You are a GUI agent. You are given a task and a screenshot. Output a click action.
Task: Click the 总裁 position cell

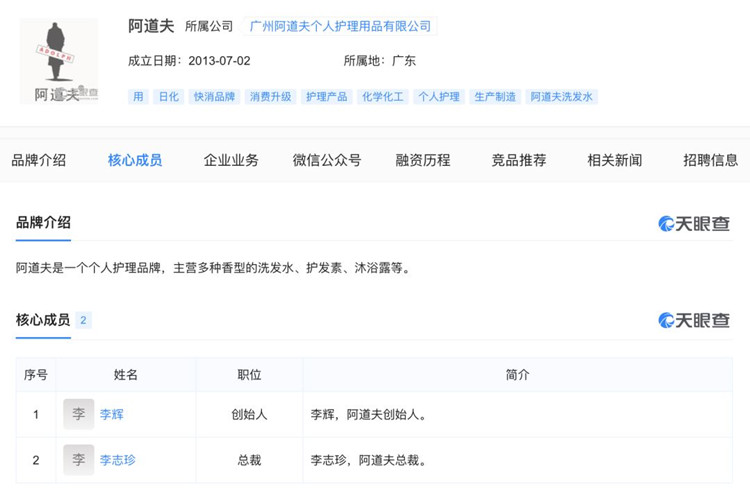249,460
